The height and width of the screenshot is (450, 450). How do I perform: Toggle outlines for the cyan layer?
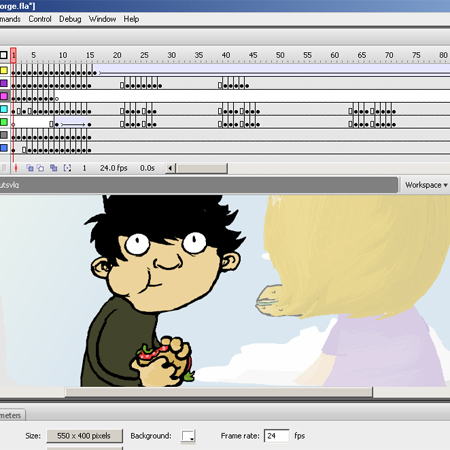pyautogui.click(x=4, y=109)
